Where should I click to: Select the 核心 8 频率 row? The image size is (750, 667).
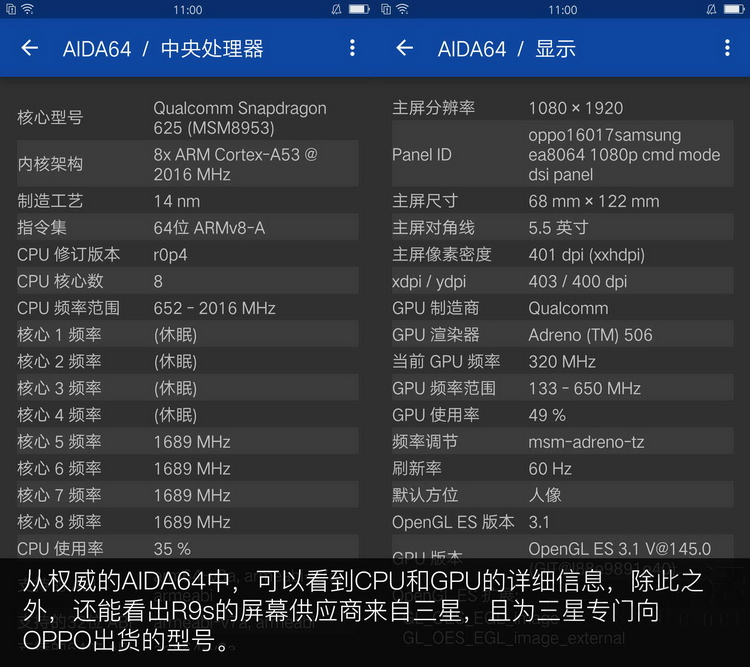pos(188,522)
